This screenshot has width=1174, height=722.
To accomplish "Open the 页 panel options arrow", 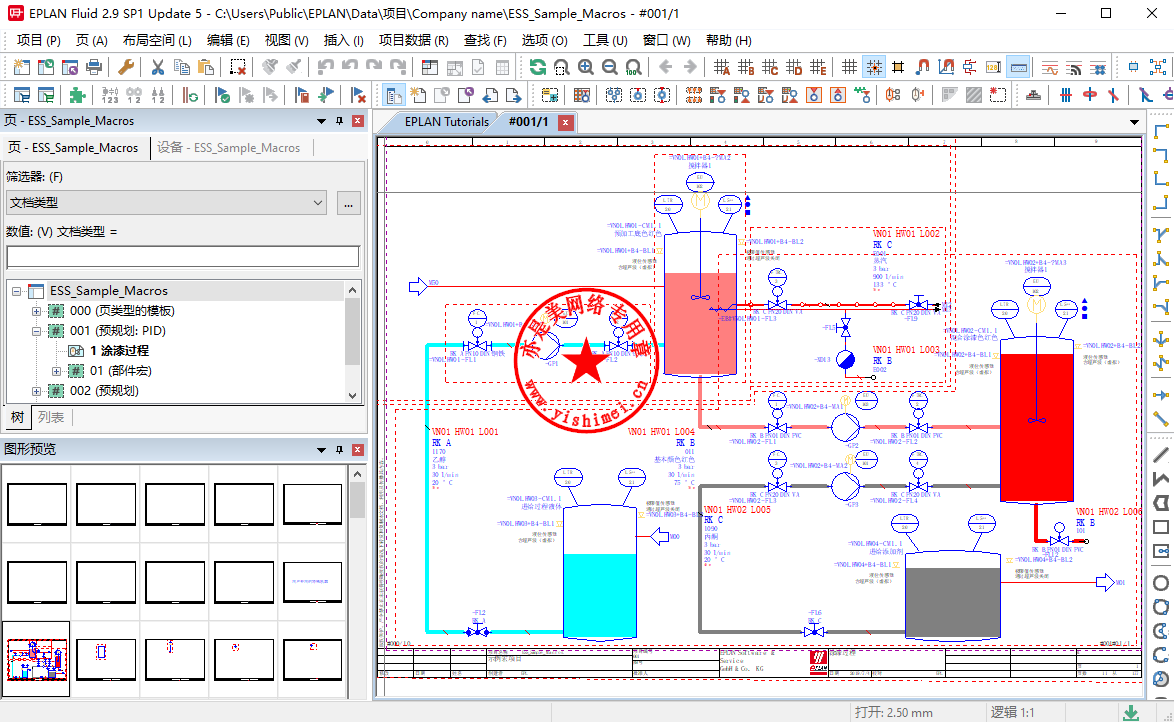I will click(321, 121).
